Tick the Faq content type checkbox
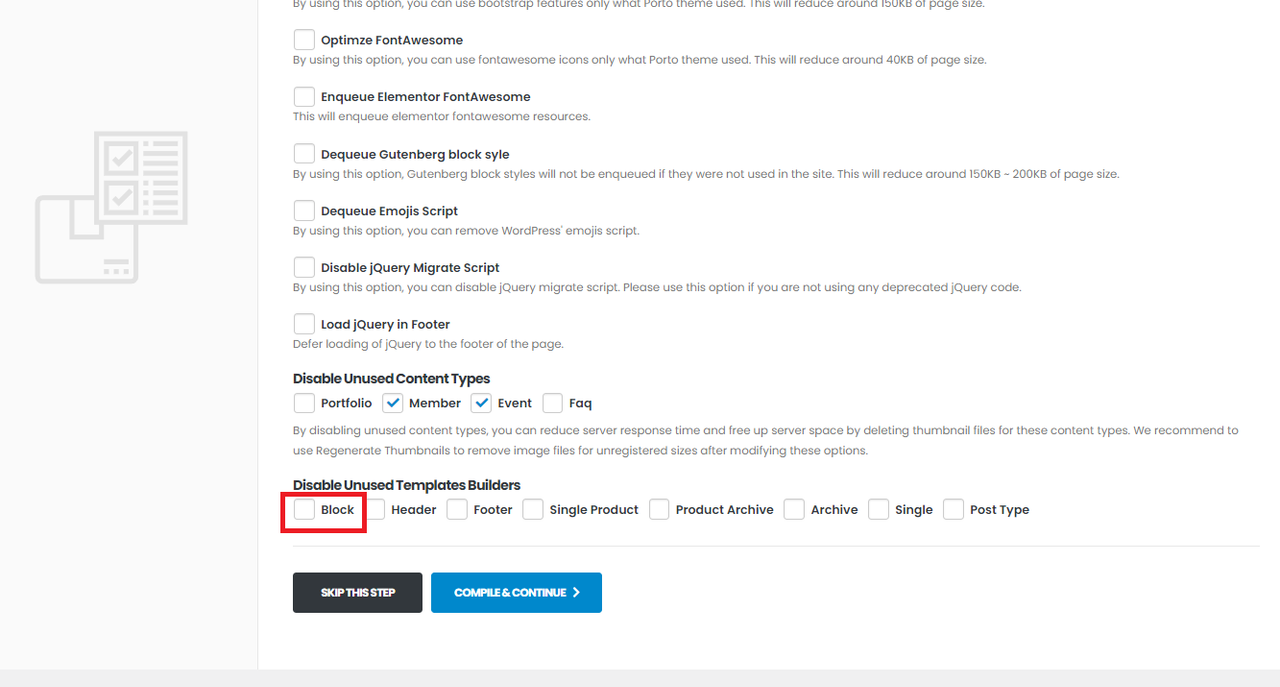 (x=552, y=403)
